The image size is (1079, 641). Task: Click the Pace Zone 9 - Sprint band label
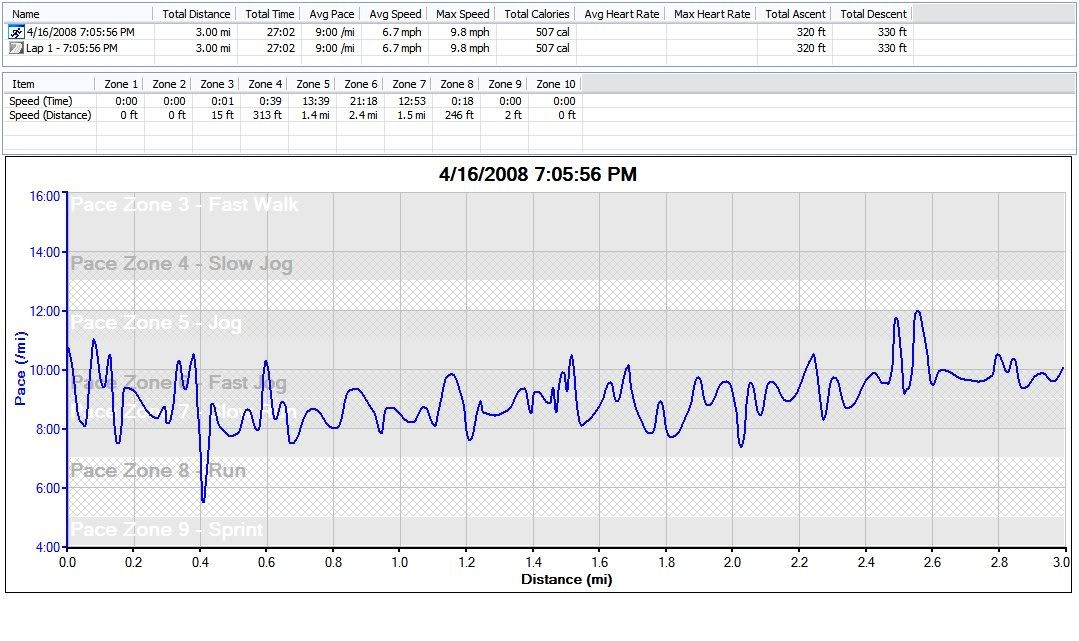tap(167, 530)
